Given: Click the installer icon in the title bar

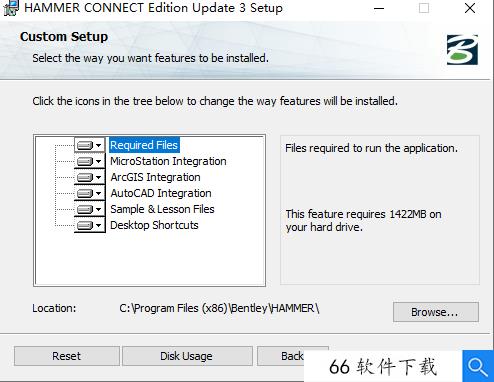Looking at the screenshot, I should click(x=10, y=8).
